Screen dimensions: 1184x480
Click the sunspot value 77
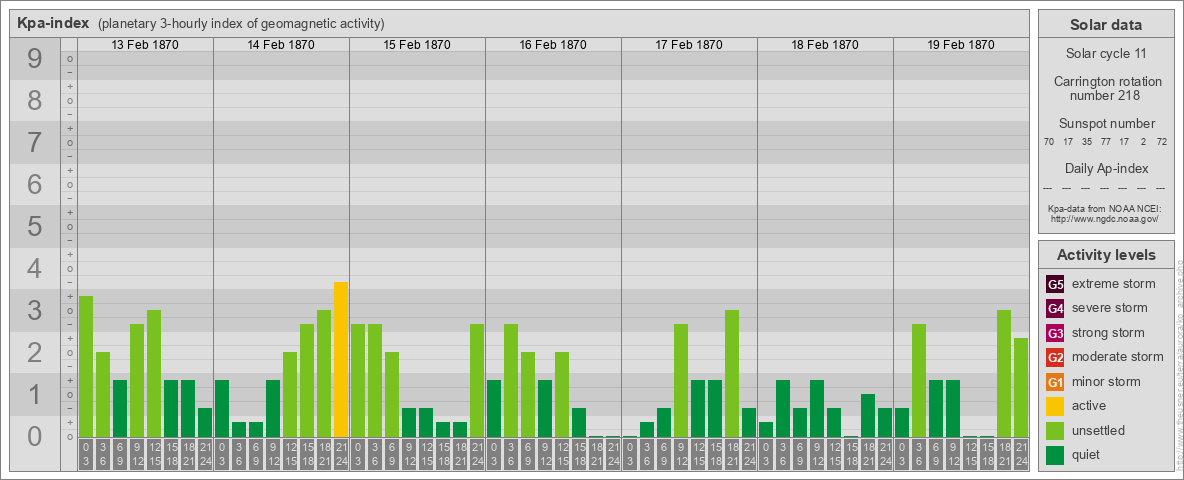coord(1105,141)
